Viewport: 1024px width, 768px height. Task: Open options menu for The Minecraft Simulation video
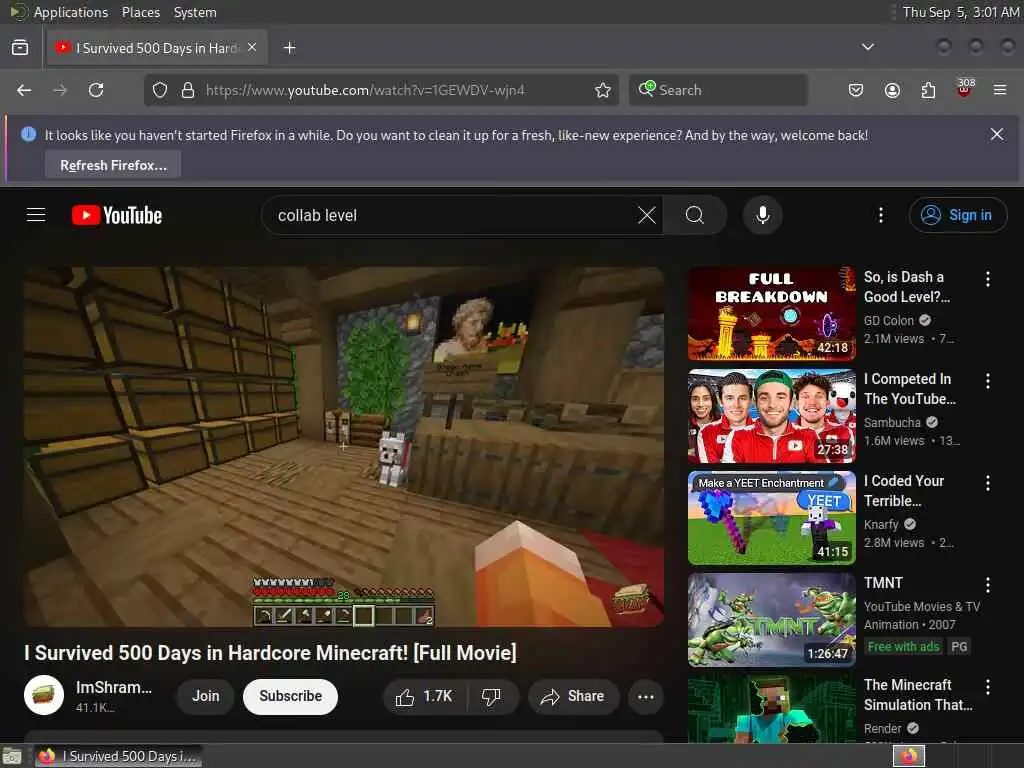point(987,686)
